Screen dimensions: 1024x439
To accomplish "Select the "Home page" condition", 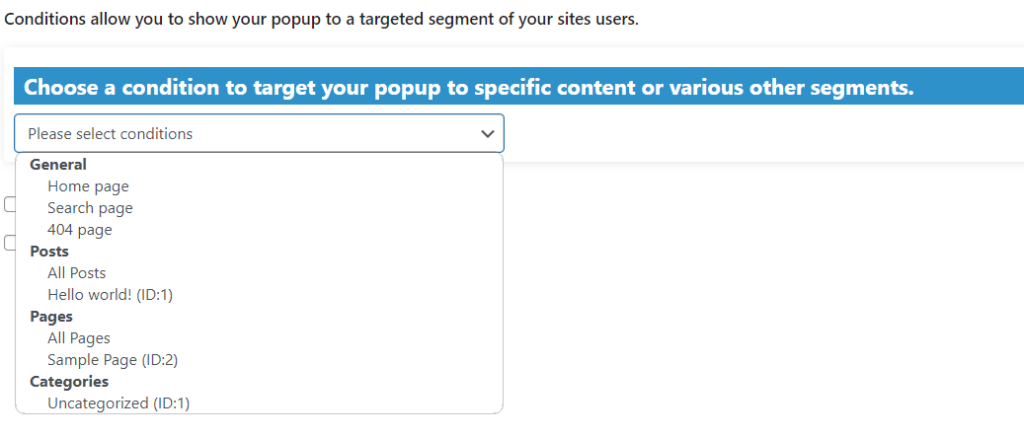I will coord(88,186).
